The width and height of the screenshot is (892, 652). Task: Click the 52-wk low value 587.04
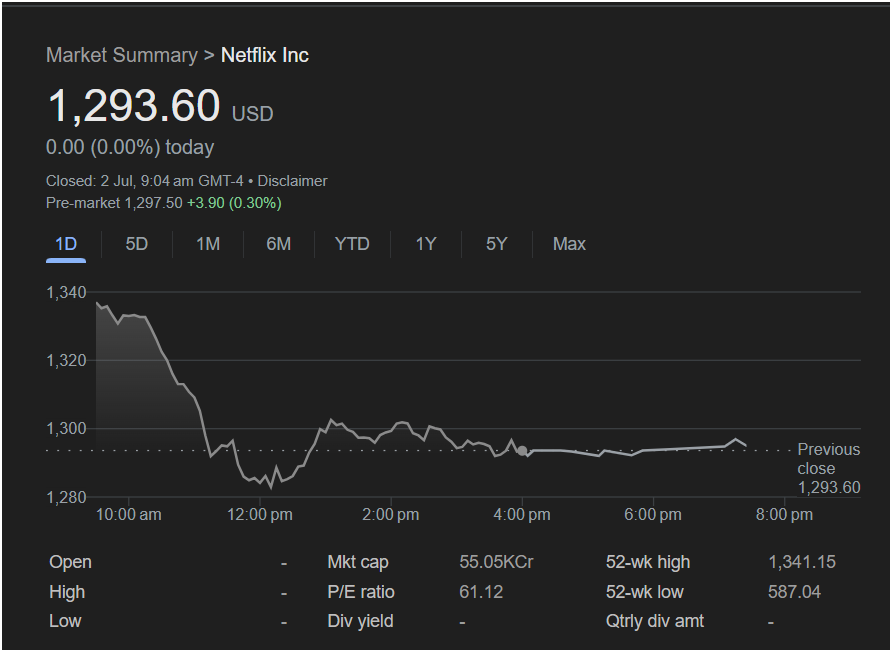coord(794,592)
